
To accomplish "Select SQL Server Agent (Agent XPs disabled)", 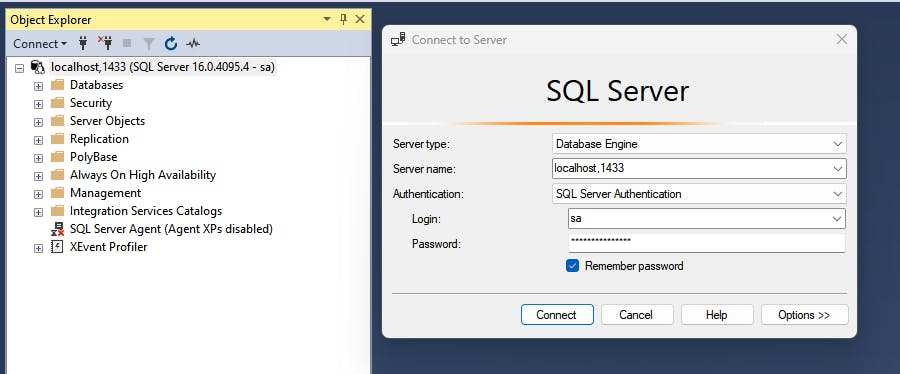I will 171,229.
